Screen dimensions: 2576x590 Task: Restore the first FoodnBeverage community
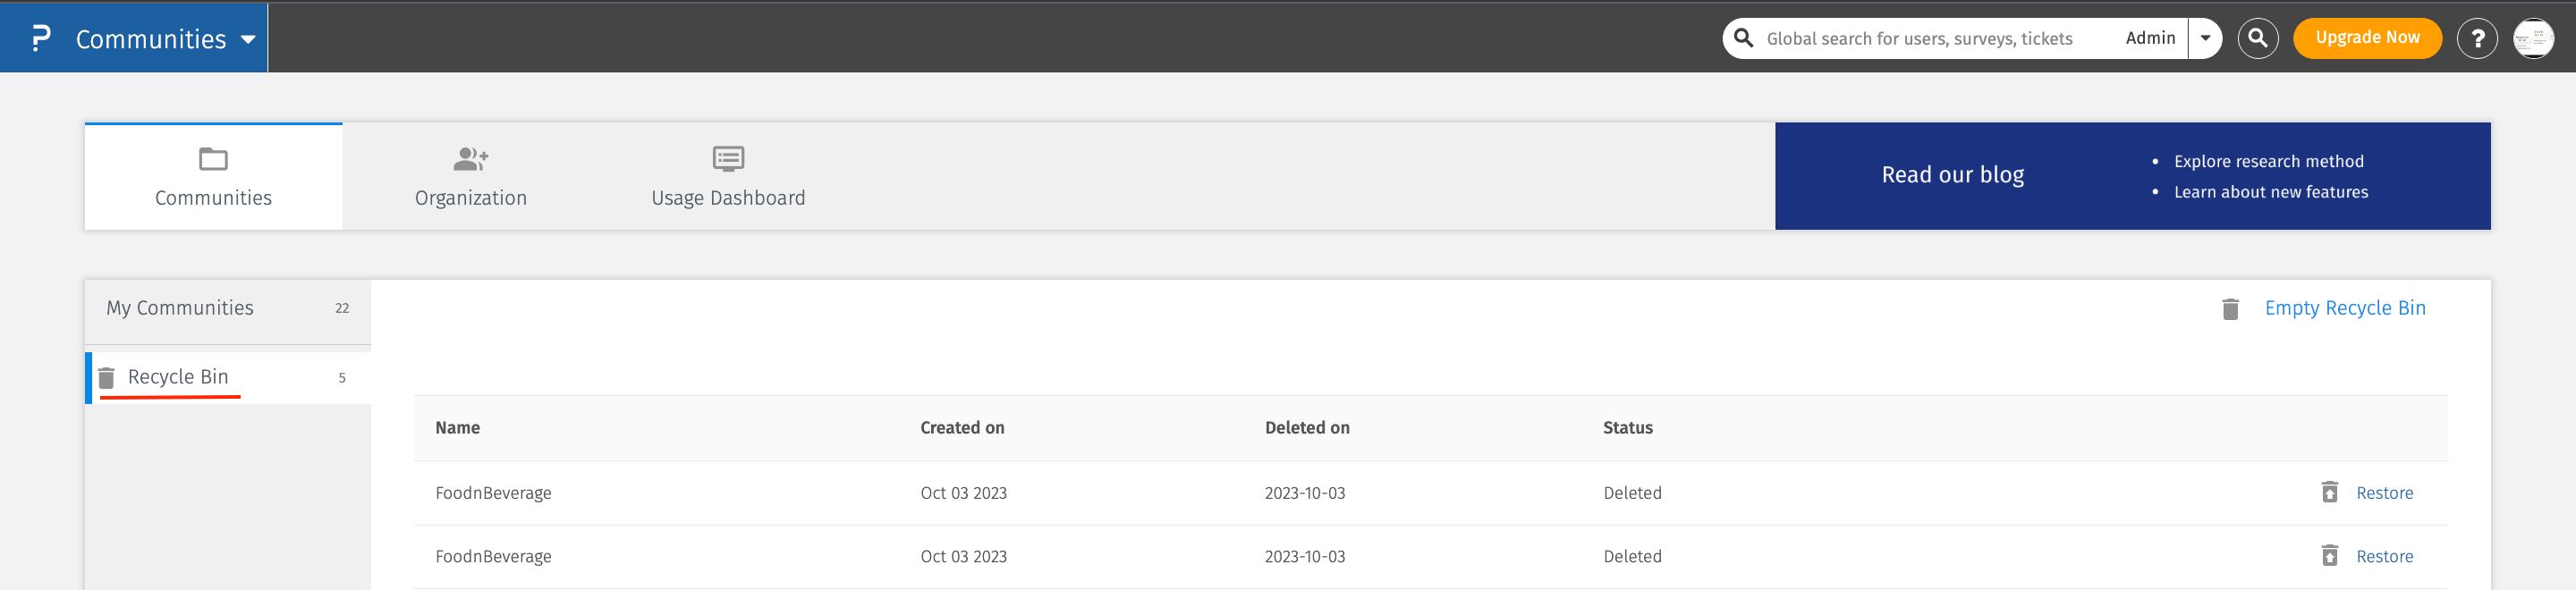[x=2384, y=493]
